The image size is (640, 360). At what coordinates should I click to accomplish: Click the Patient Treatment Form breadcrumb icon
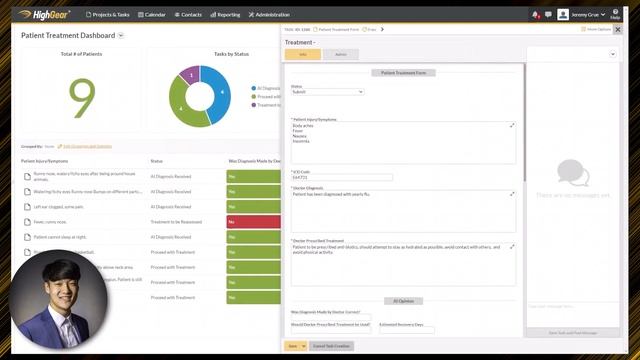tap(315, 29)
